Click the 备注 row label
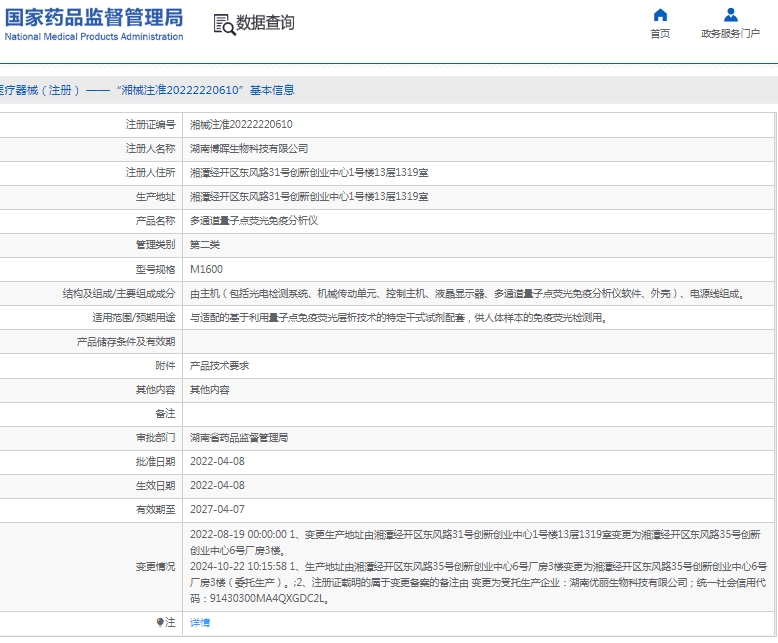Viewport: 778px width, 643px height. [x=165, y=414]
